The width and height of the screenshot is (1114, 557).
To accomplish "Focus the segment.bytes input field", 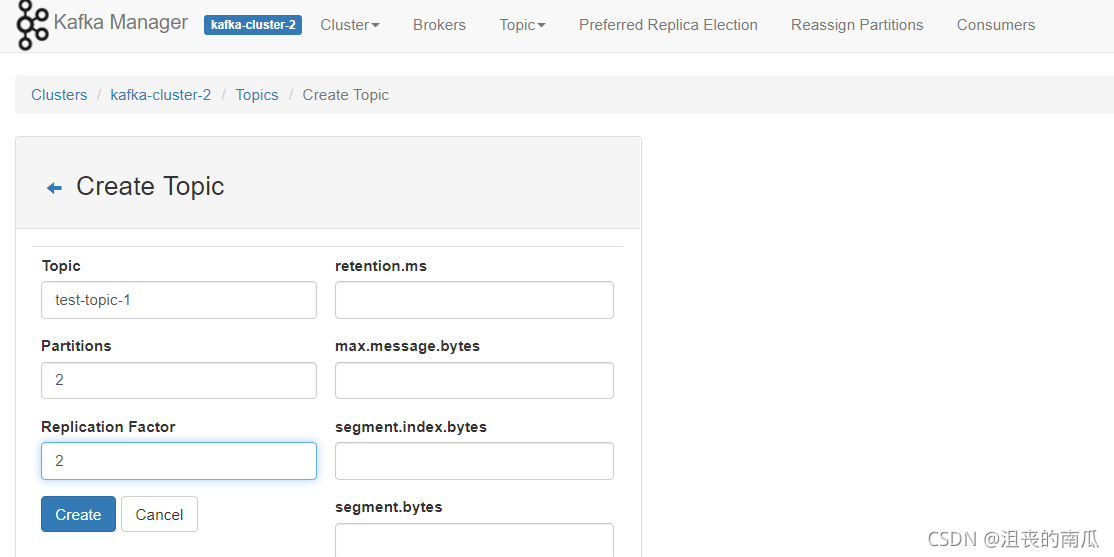I will (474, 540).
